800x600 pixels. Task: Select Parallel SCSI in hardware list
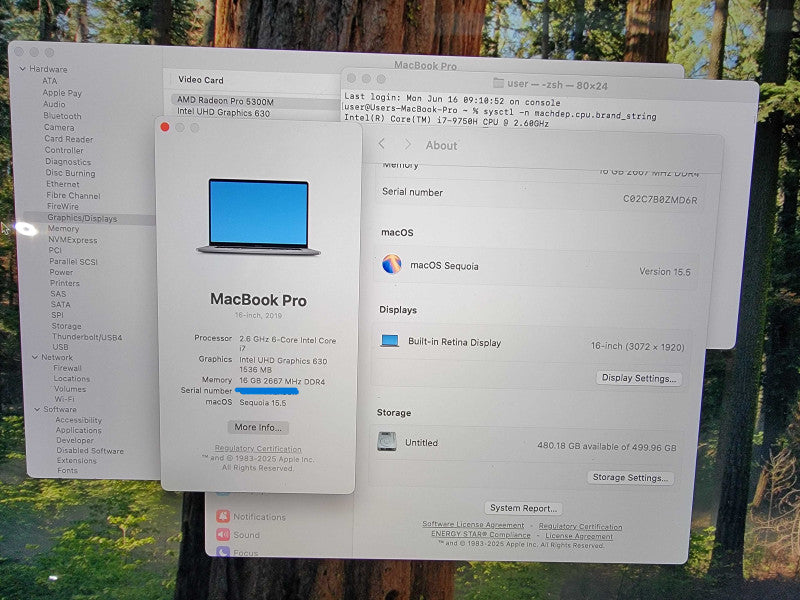pyautogui.click(x=73, y=261)
